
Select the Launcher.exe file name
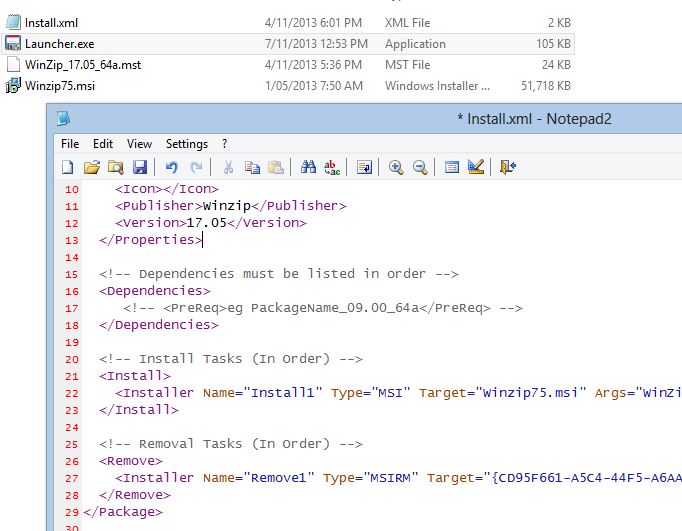pyautogui.click(x=60, y=44)
